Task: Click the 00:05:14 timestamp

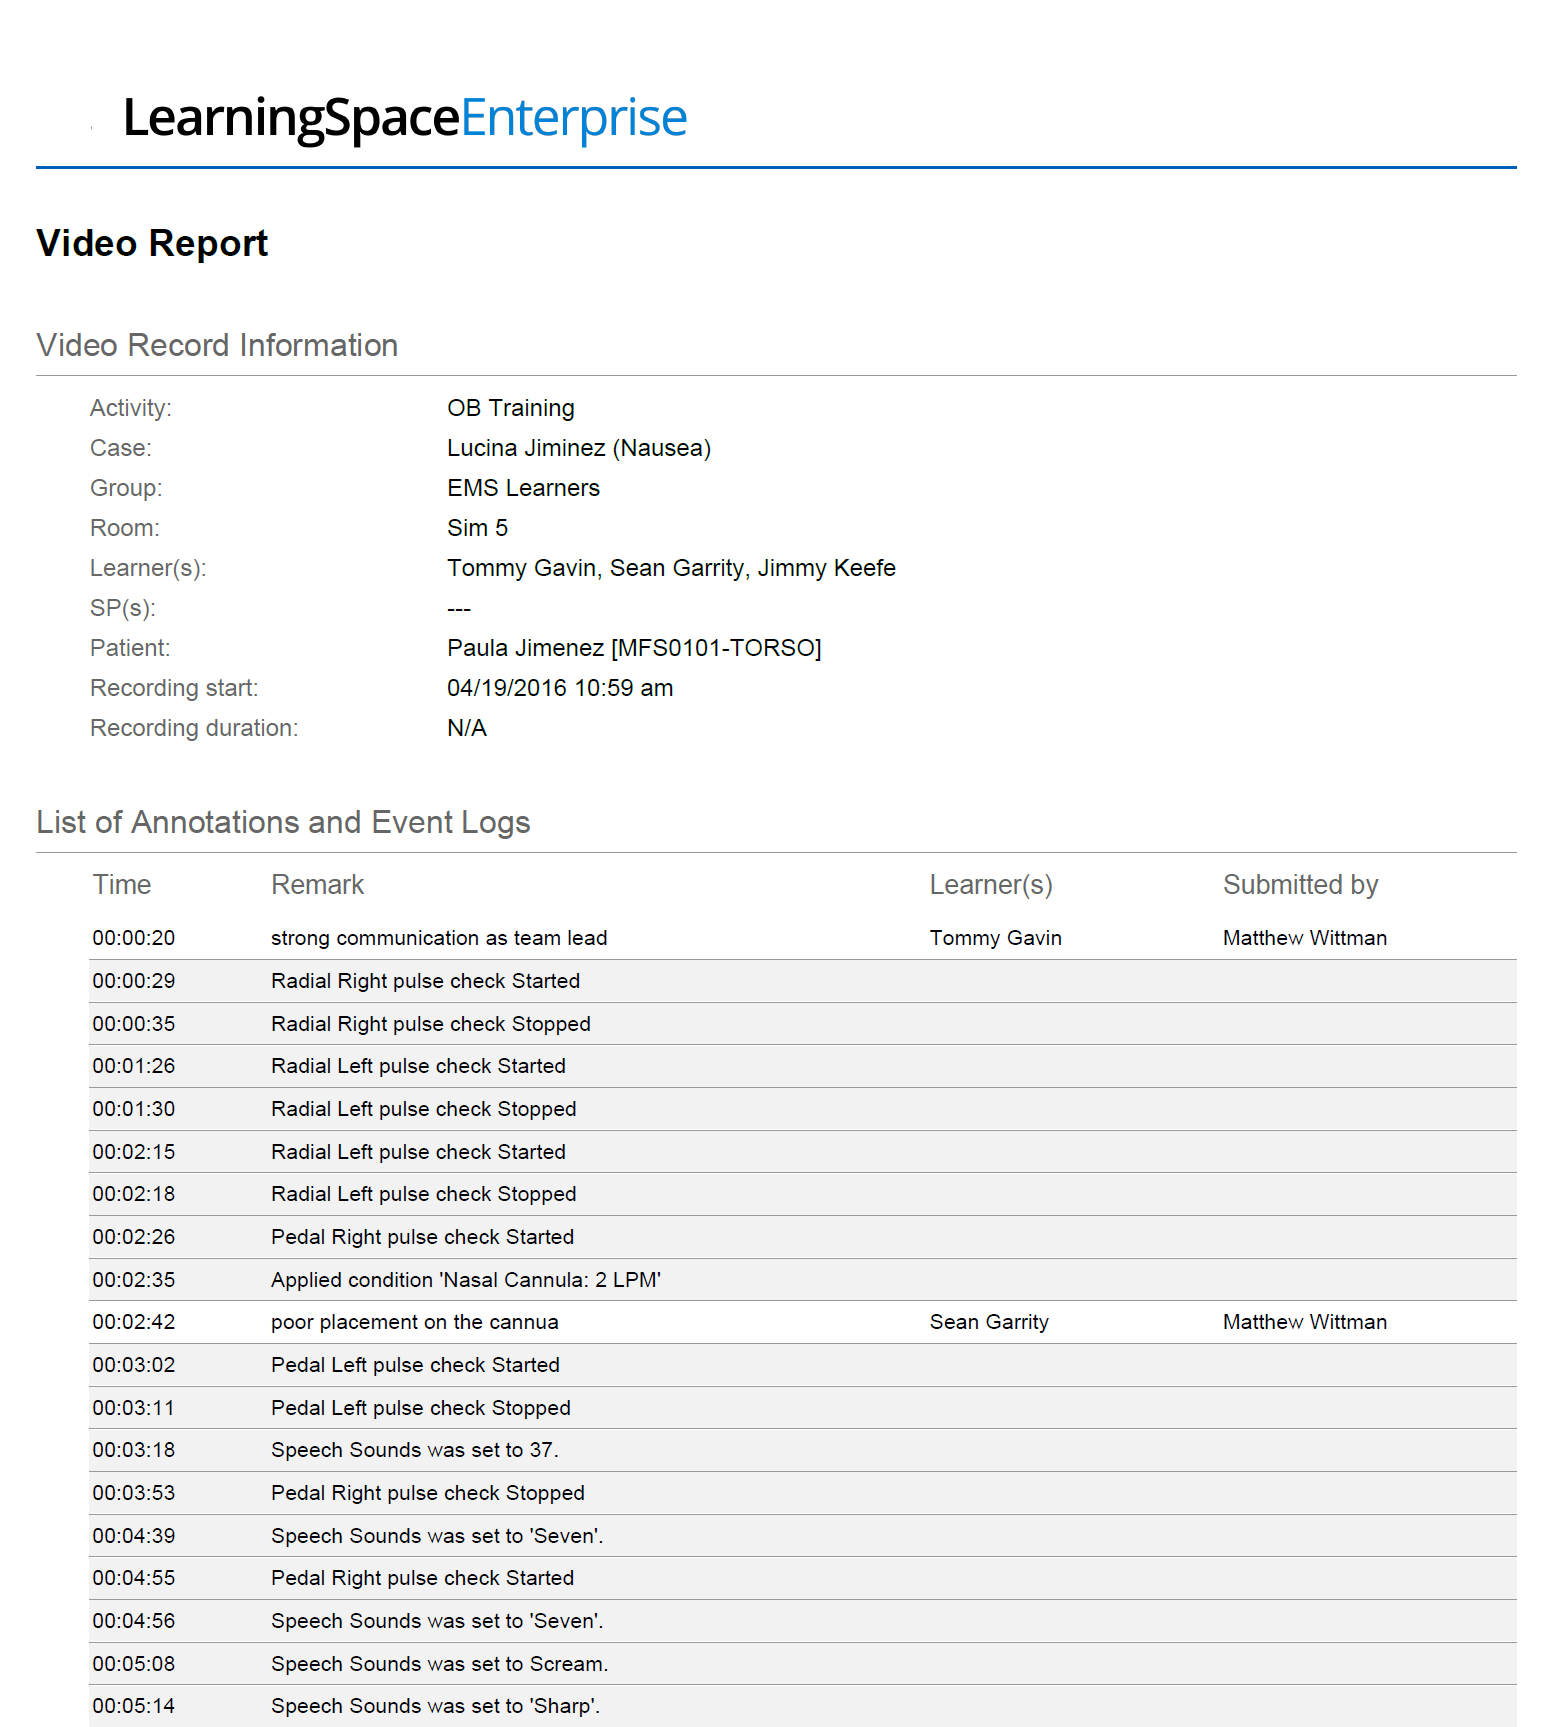Action: tap(134, 1706)
